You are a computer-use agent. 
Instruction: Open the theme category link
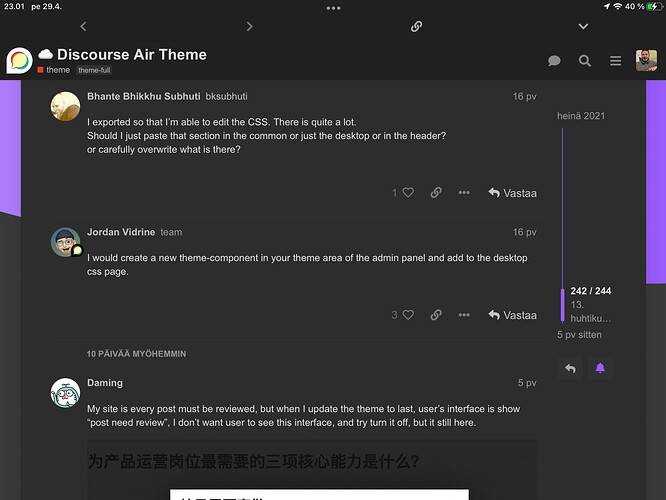pyautogui.click(x=57, y=70)
